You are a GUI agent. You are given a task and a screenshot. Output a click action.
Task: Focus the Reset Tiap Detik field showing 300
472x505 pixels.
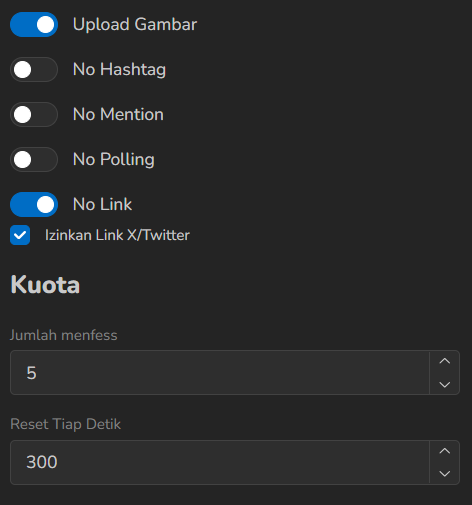click(x=220, y=462)
